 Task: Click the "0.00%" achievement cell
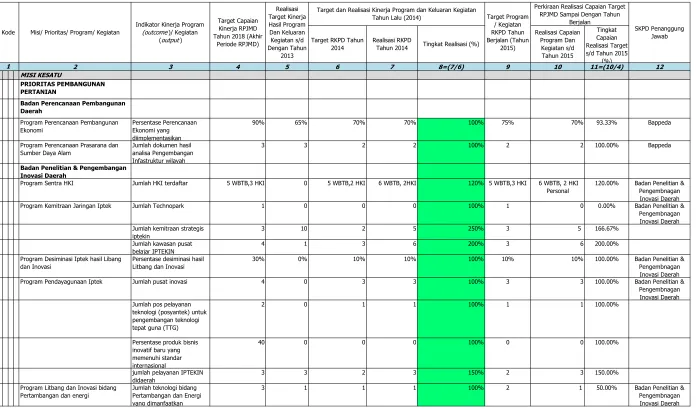(x=607, y=213)
